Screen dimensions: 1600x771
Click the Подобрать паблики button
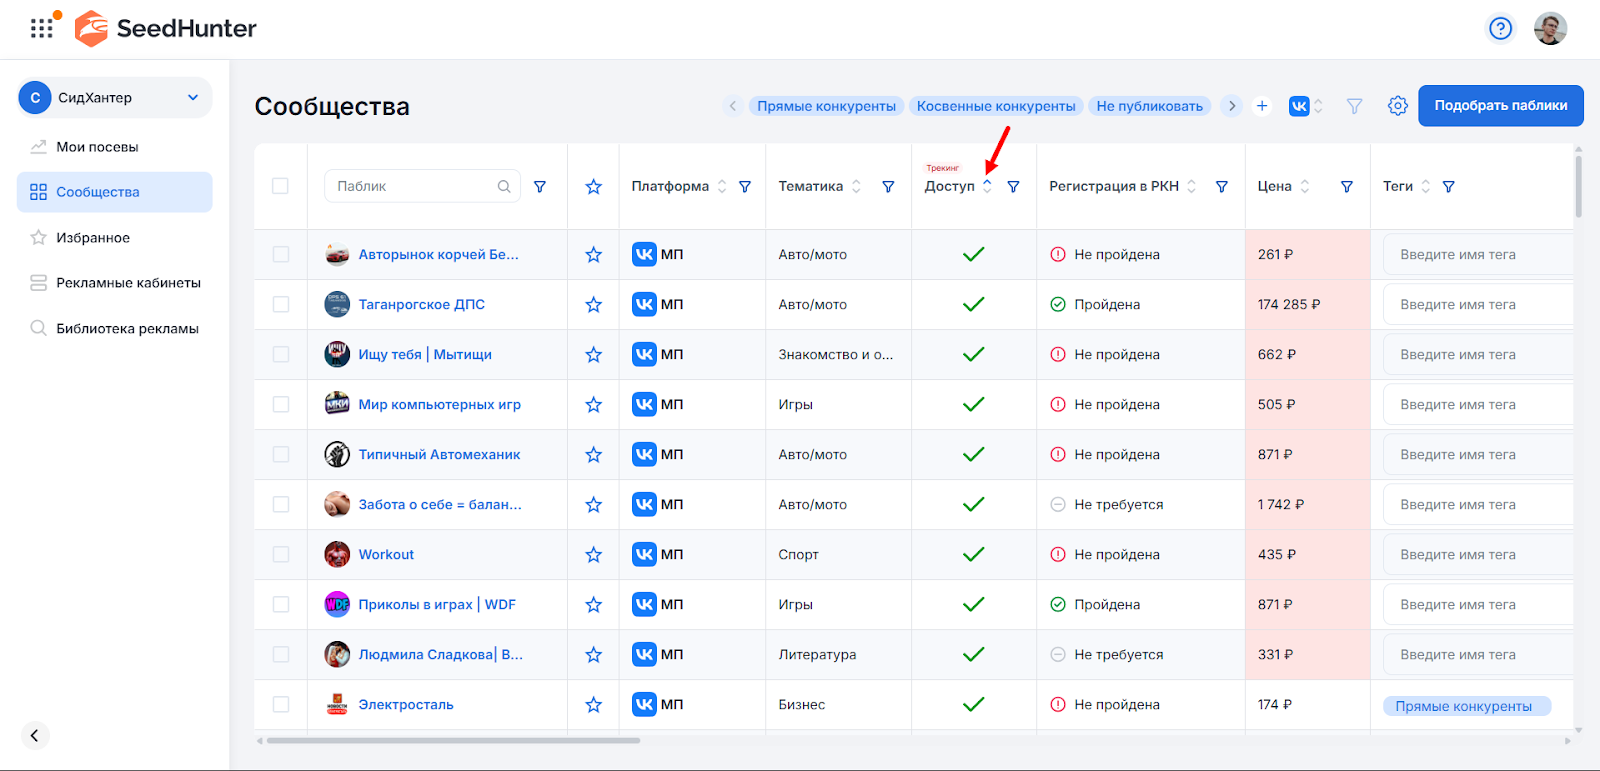tap(1500, 106)
